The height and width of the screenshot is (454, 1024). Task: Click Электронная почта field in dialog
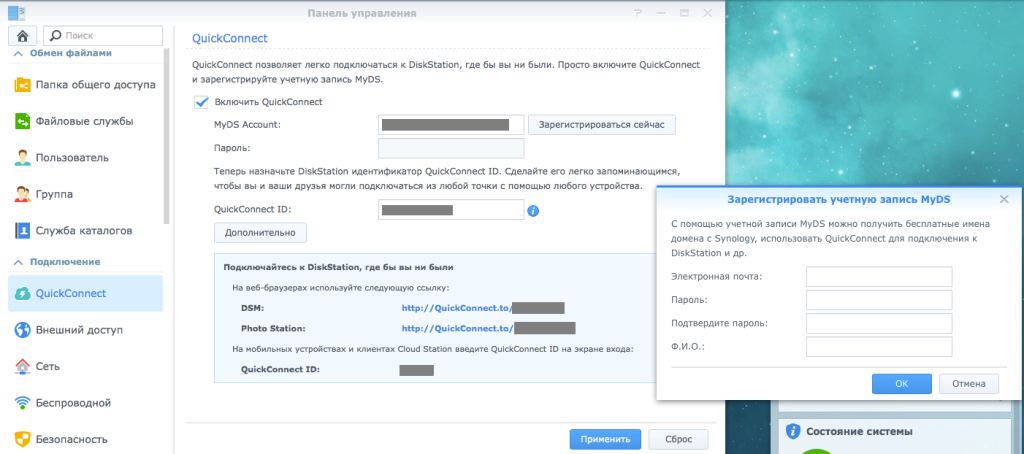[x=879, y=277]
